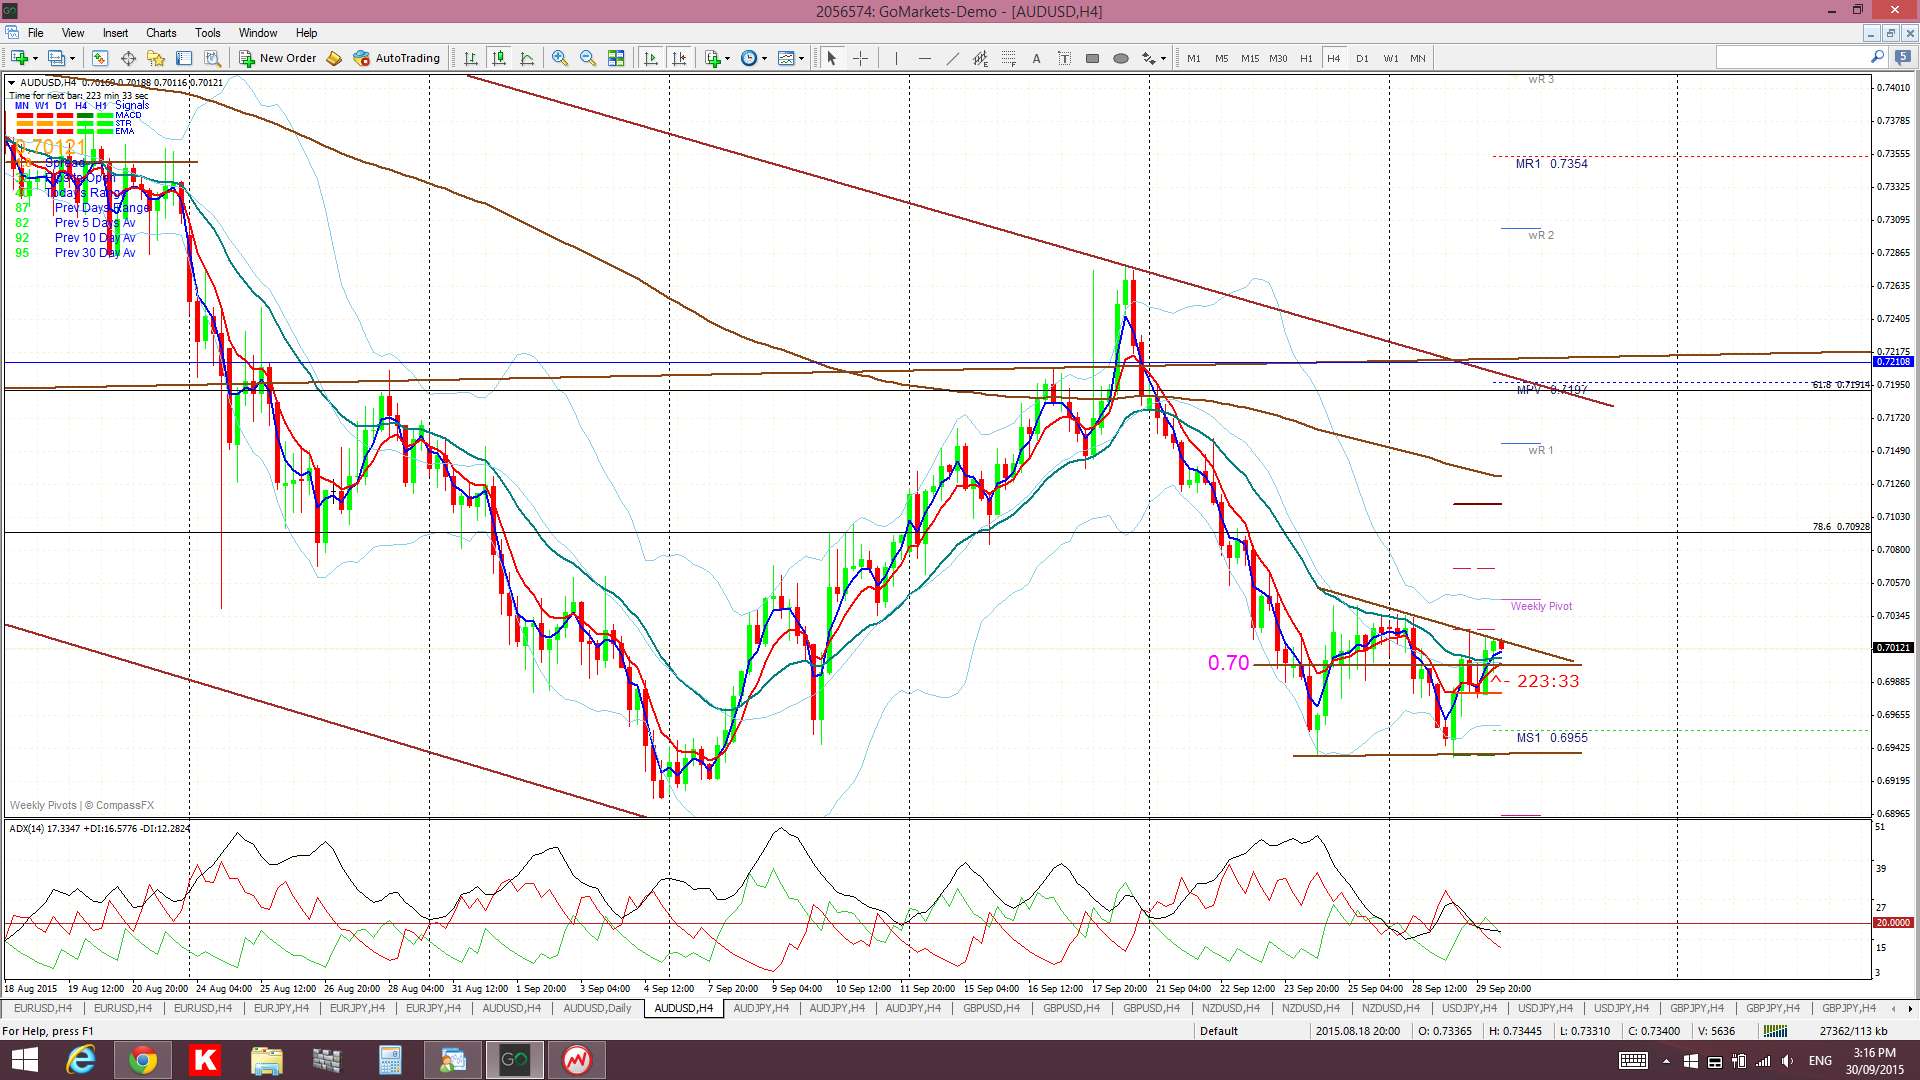The image size is (1920, 1080).
Task: Toggle chart auto scroll
Action: [x=651, y=58]
